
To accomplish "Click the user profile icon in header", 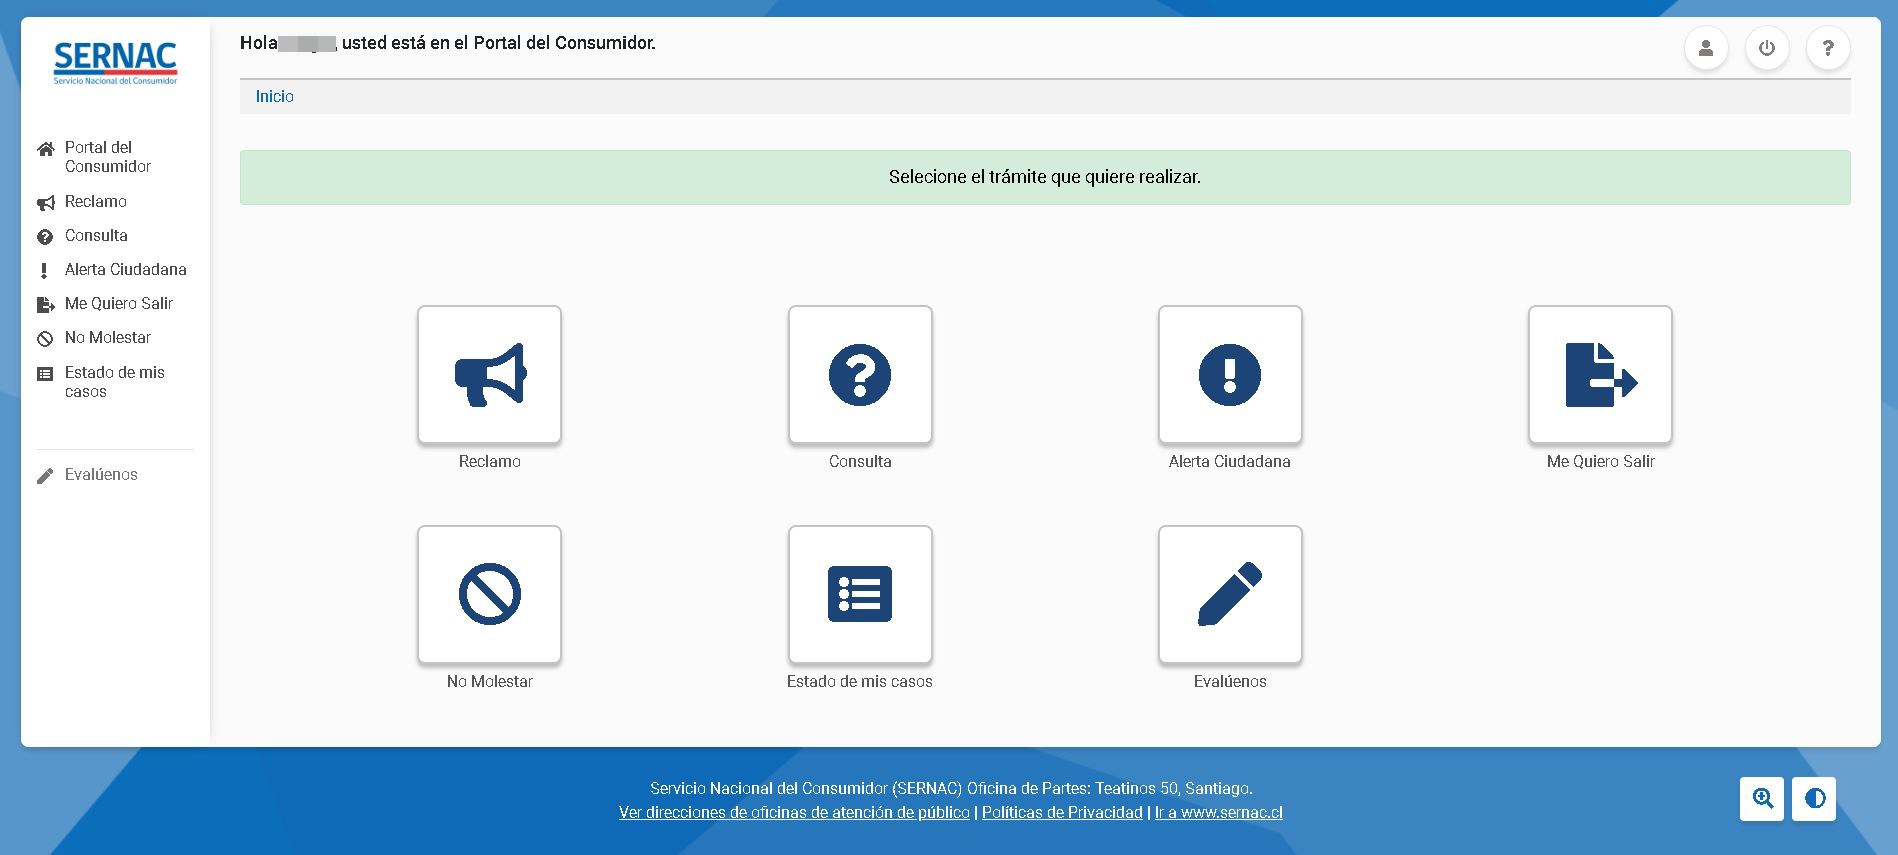I will click(x=1706, y=48).
